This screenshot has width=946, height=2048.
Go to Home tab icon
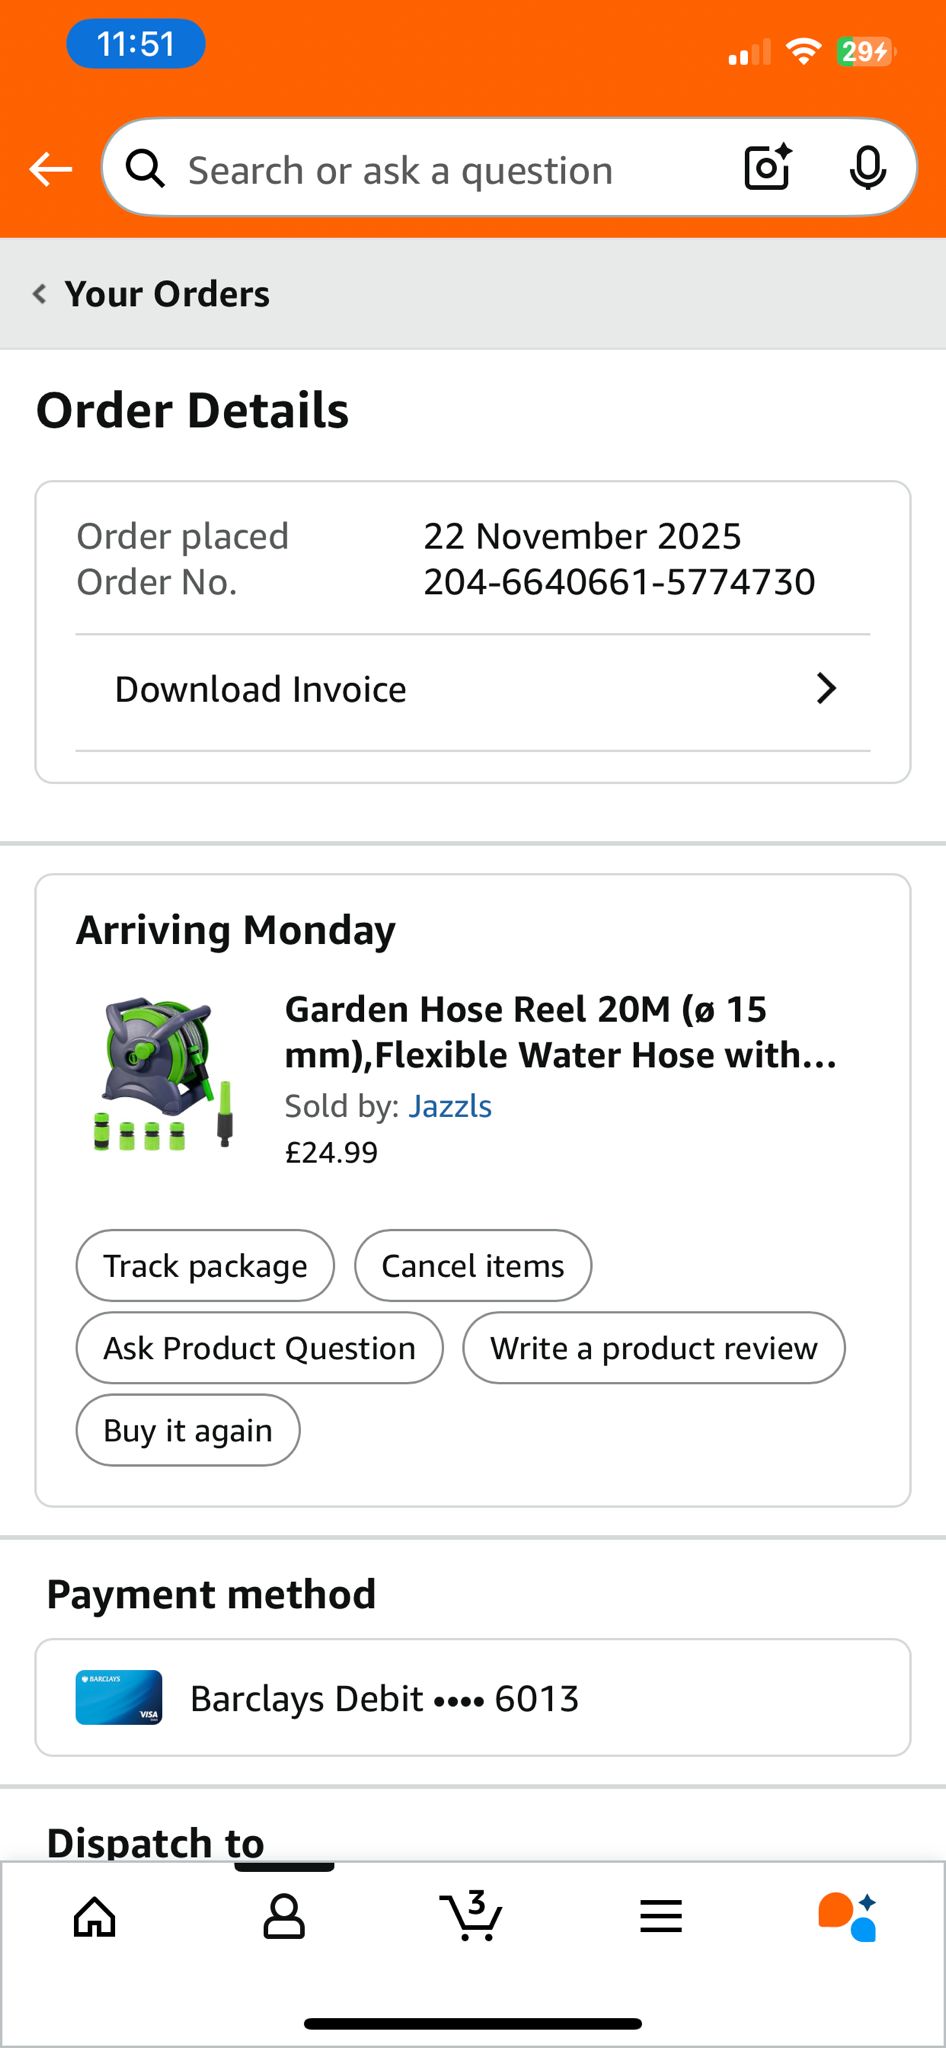point(95,1916)
